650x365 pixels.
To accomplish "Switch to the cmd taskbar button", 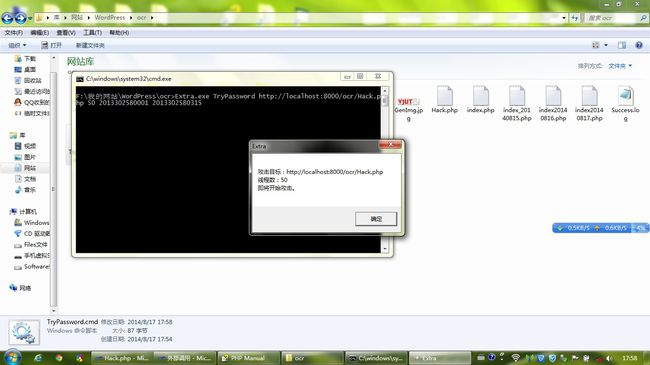I will click(x=376, y=358).
